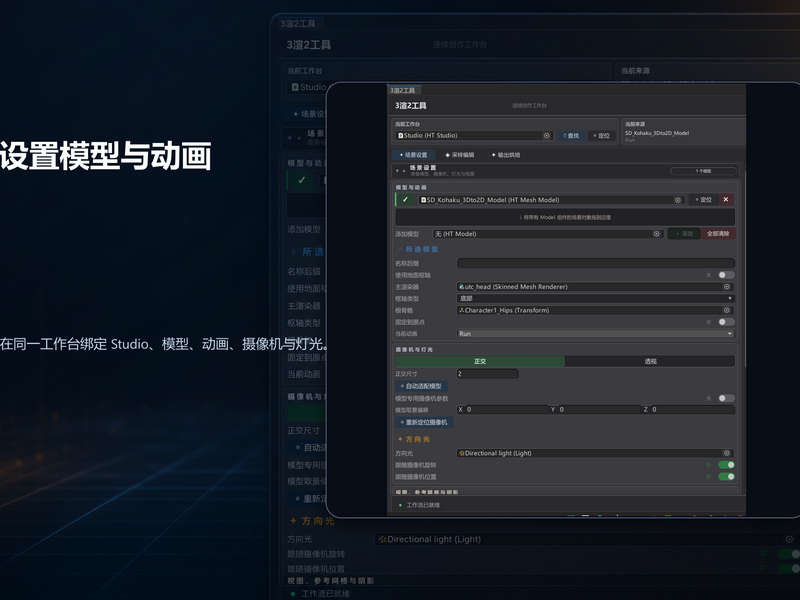Click 工作流已就绪 status text in background window
Screen dimensions: 800x600
pos(325,593)
